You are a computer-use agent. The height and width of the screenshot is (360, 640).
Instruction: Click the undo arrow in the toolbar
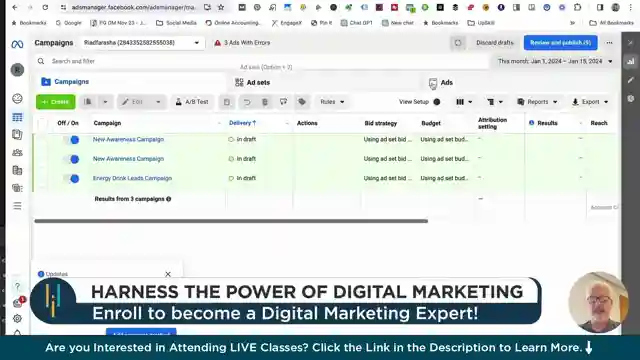(247, 102)
